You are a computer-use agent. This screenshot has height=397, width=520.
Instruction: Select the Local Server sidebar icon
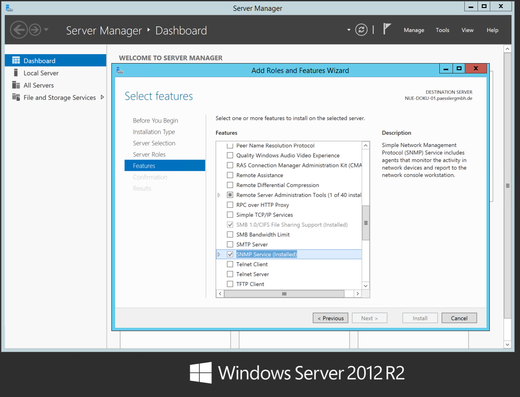[x=16, y=73]
